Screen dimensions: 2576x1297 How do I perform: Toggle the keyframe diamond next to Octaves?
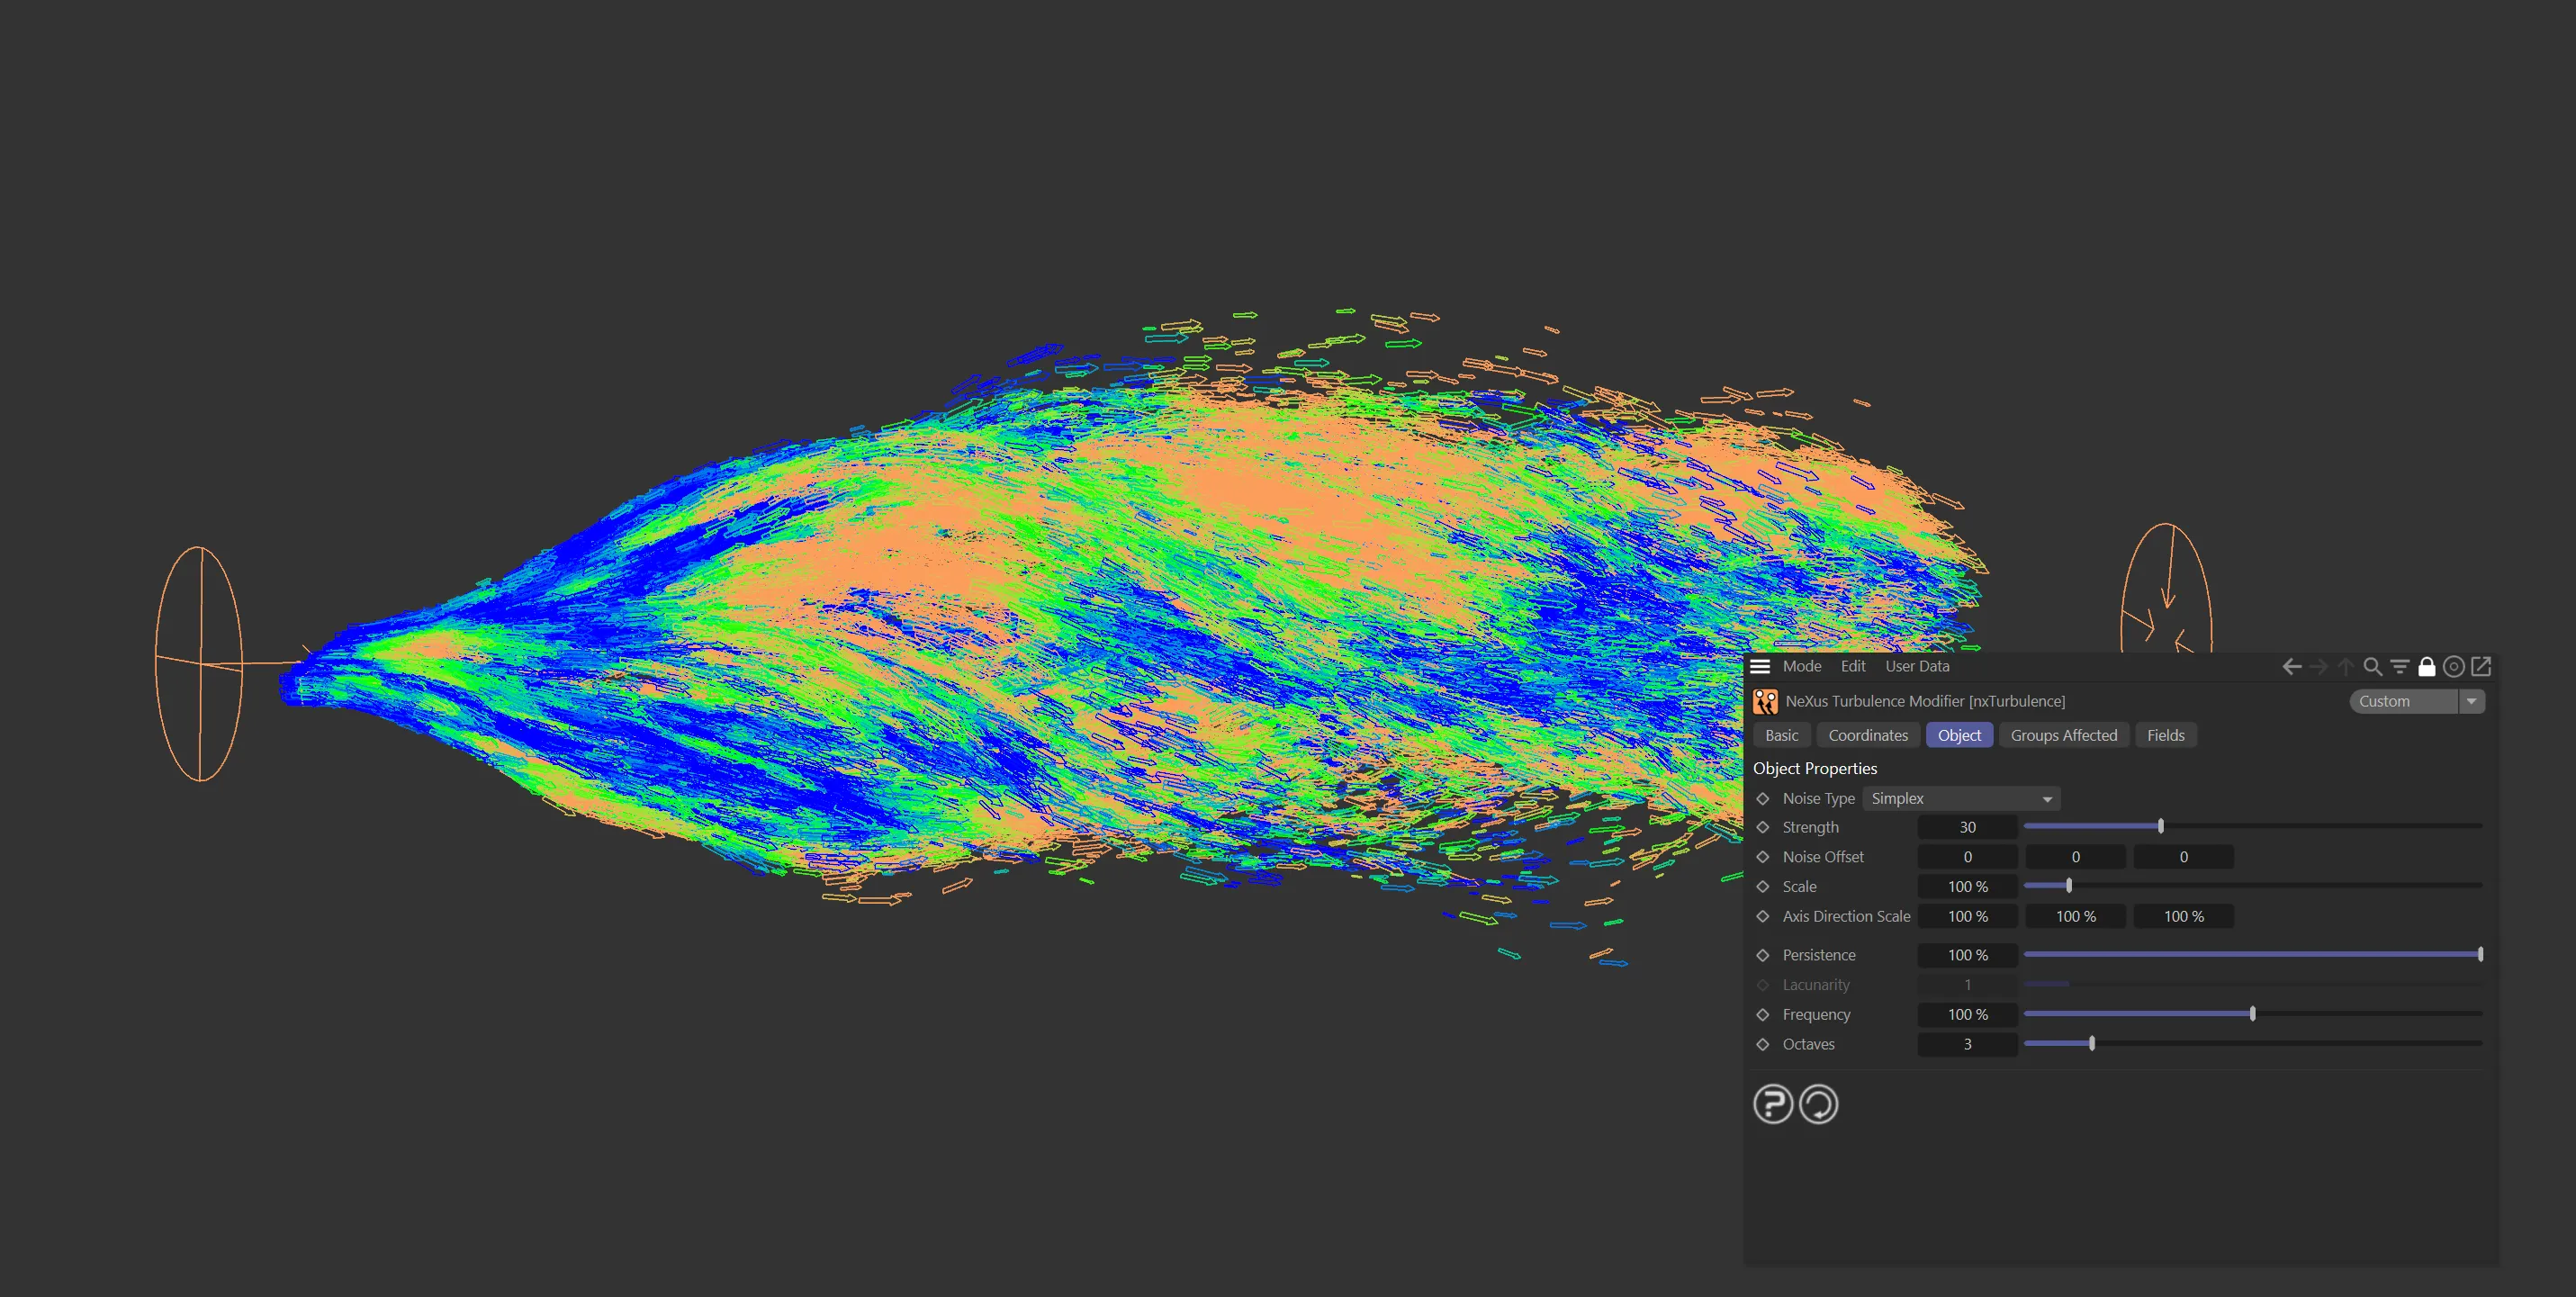coord(1764,1044)
